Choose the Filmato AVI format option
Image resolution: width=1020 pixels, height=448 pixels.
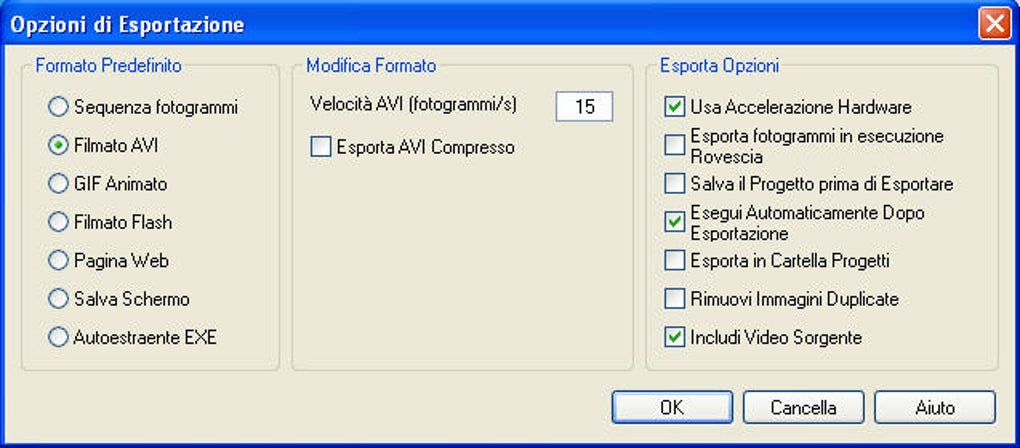[x=59, y=145]
